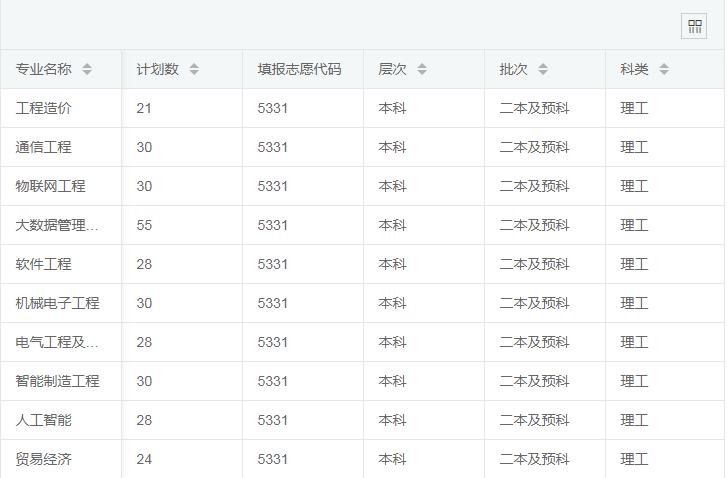
Task: Click 二本及预科 in 智能制造工程 row
Action: point(535,381)
